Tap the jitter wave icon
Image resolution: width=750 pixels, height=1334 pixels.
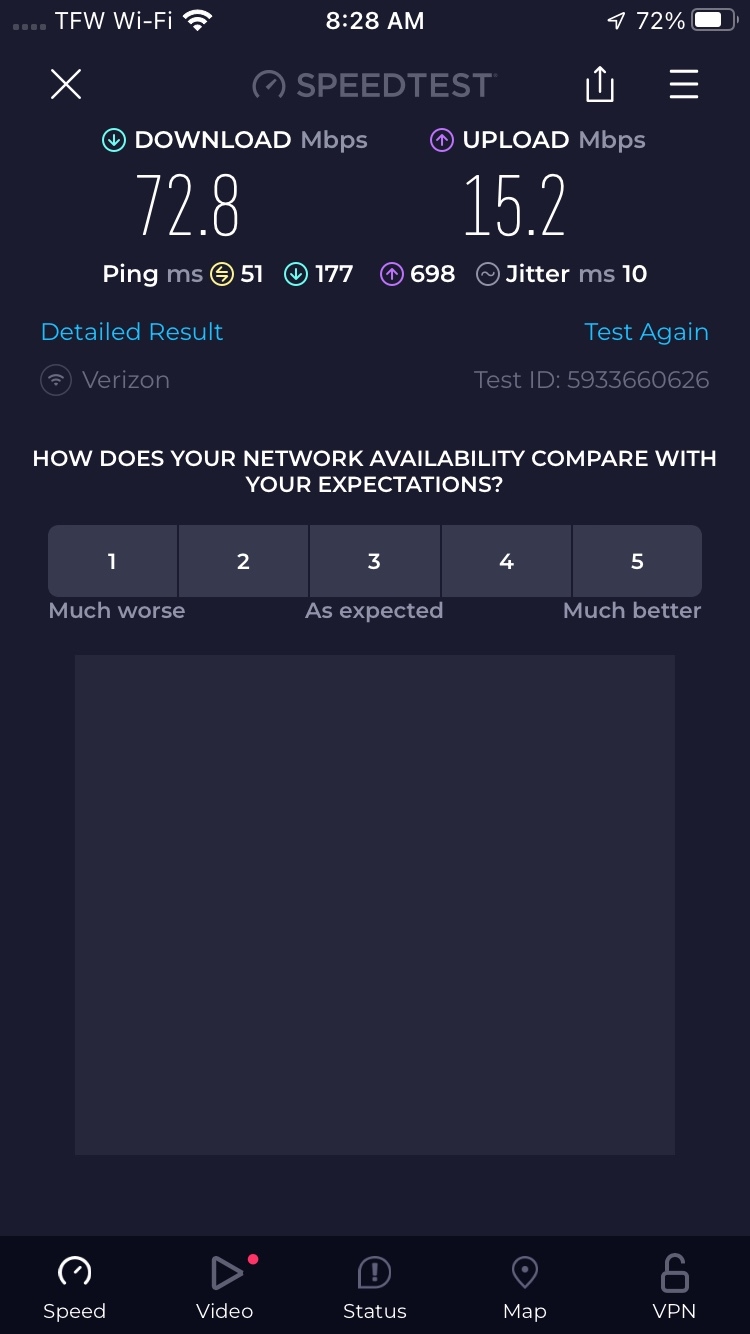[488, 274]
